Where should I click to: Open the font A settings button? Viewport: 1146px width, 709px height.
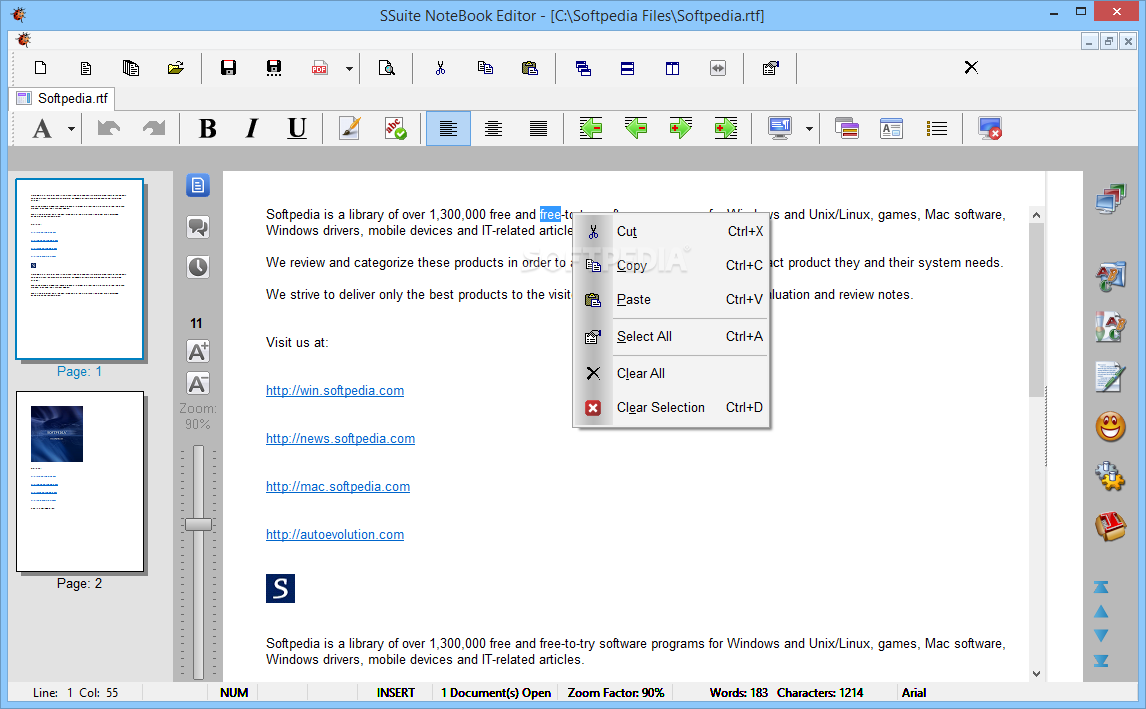42,129
